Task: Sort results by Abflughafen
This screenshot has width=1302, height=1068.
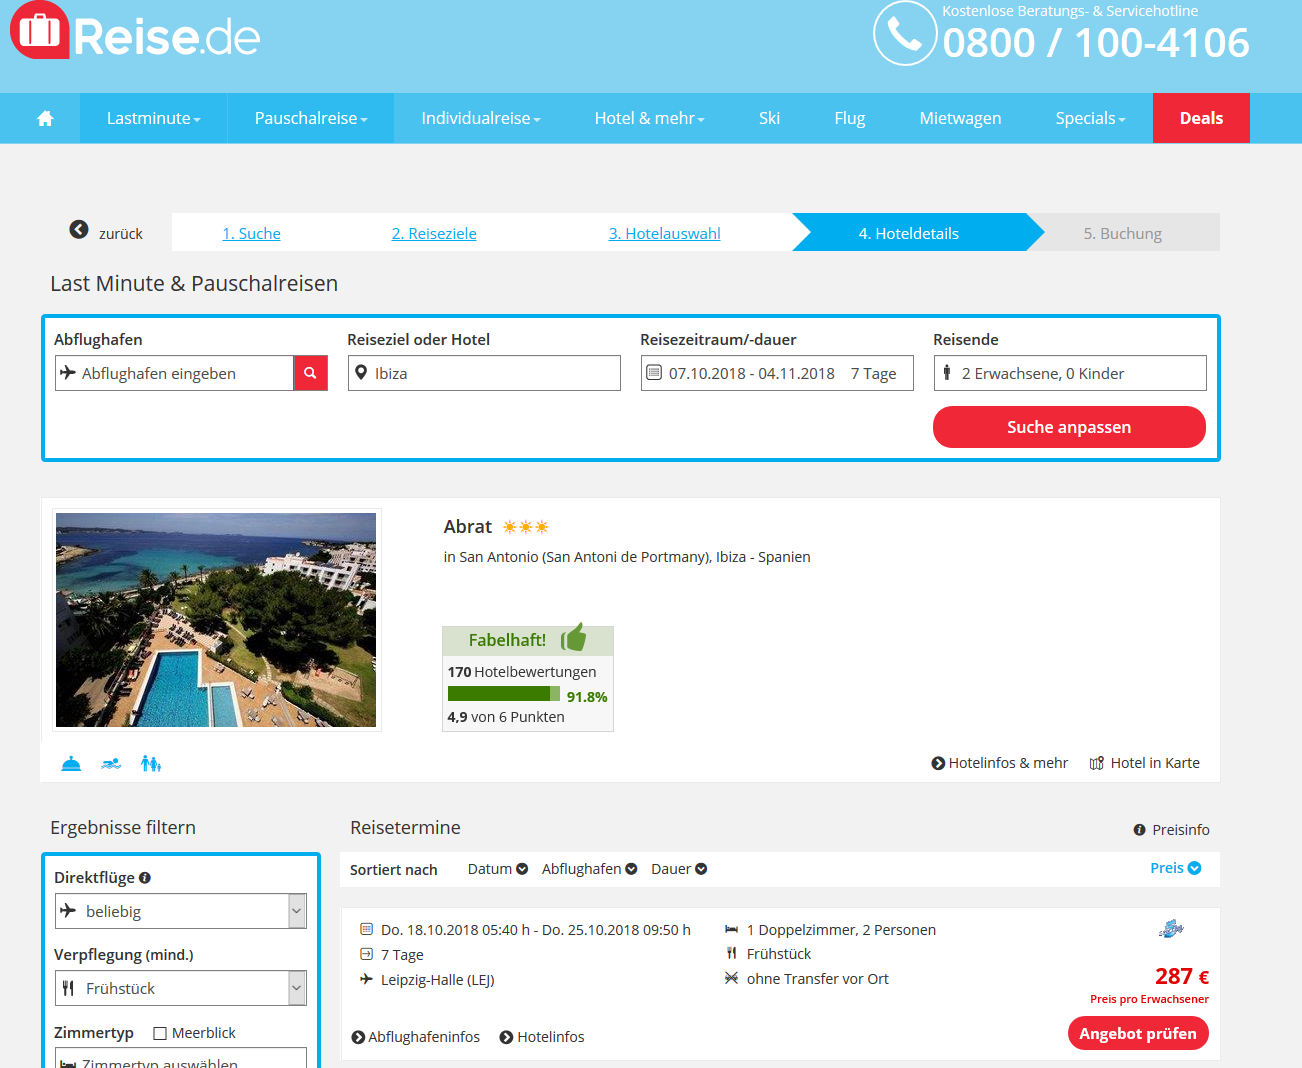Action: pos(589,869)
